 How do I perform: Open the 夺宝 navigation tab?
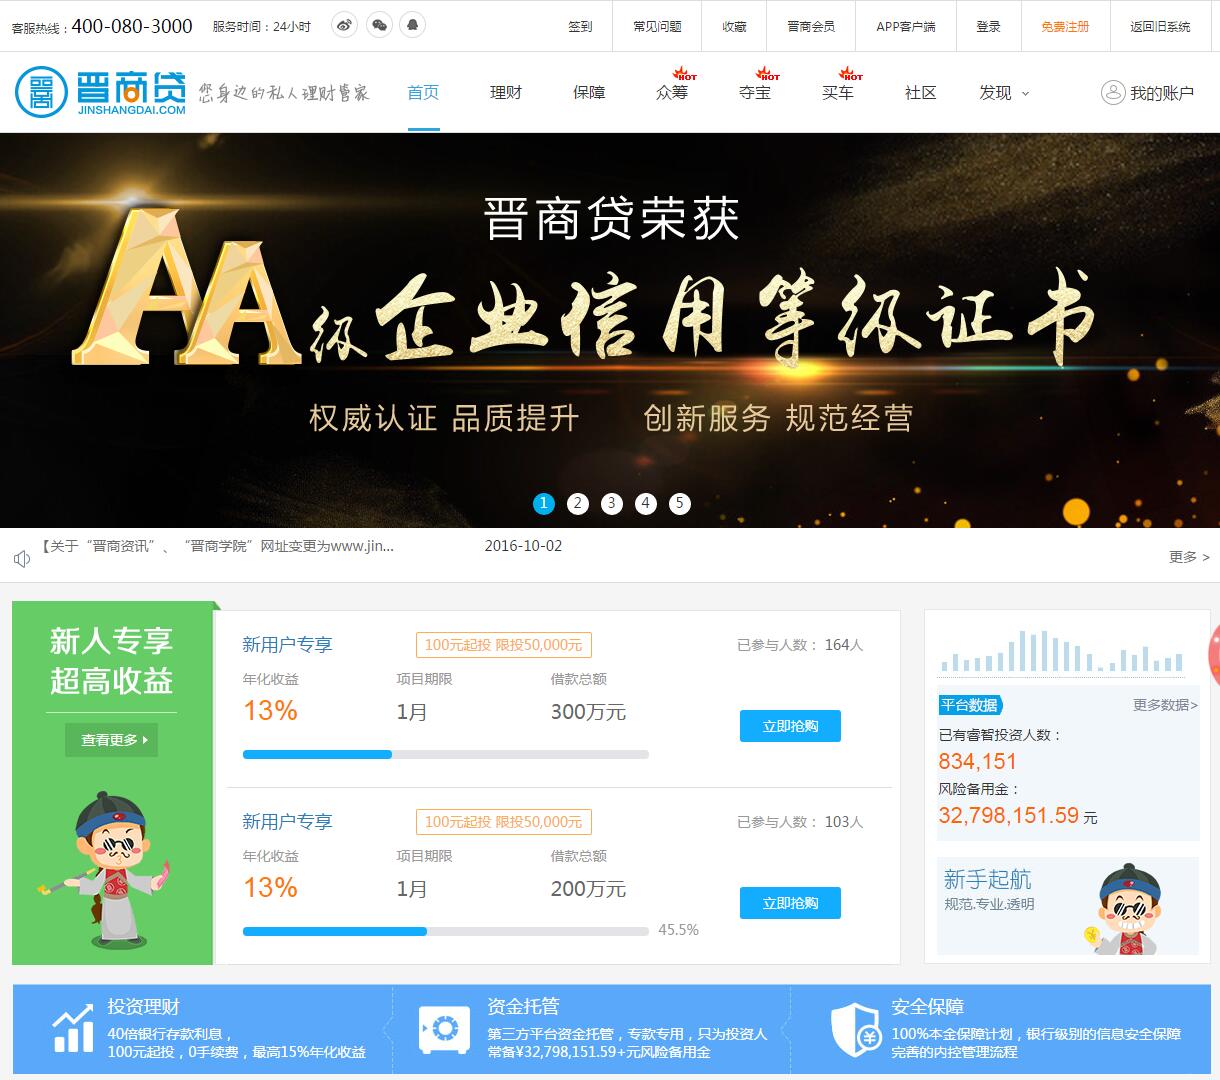[x=755, y=93]
